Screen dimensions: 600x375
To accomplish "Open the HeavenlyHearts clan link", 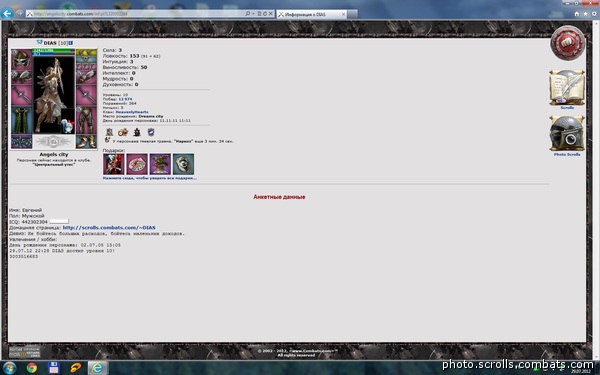I will [x=132, y=112].
